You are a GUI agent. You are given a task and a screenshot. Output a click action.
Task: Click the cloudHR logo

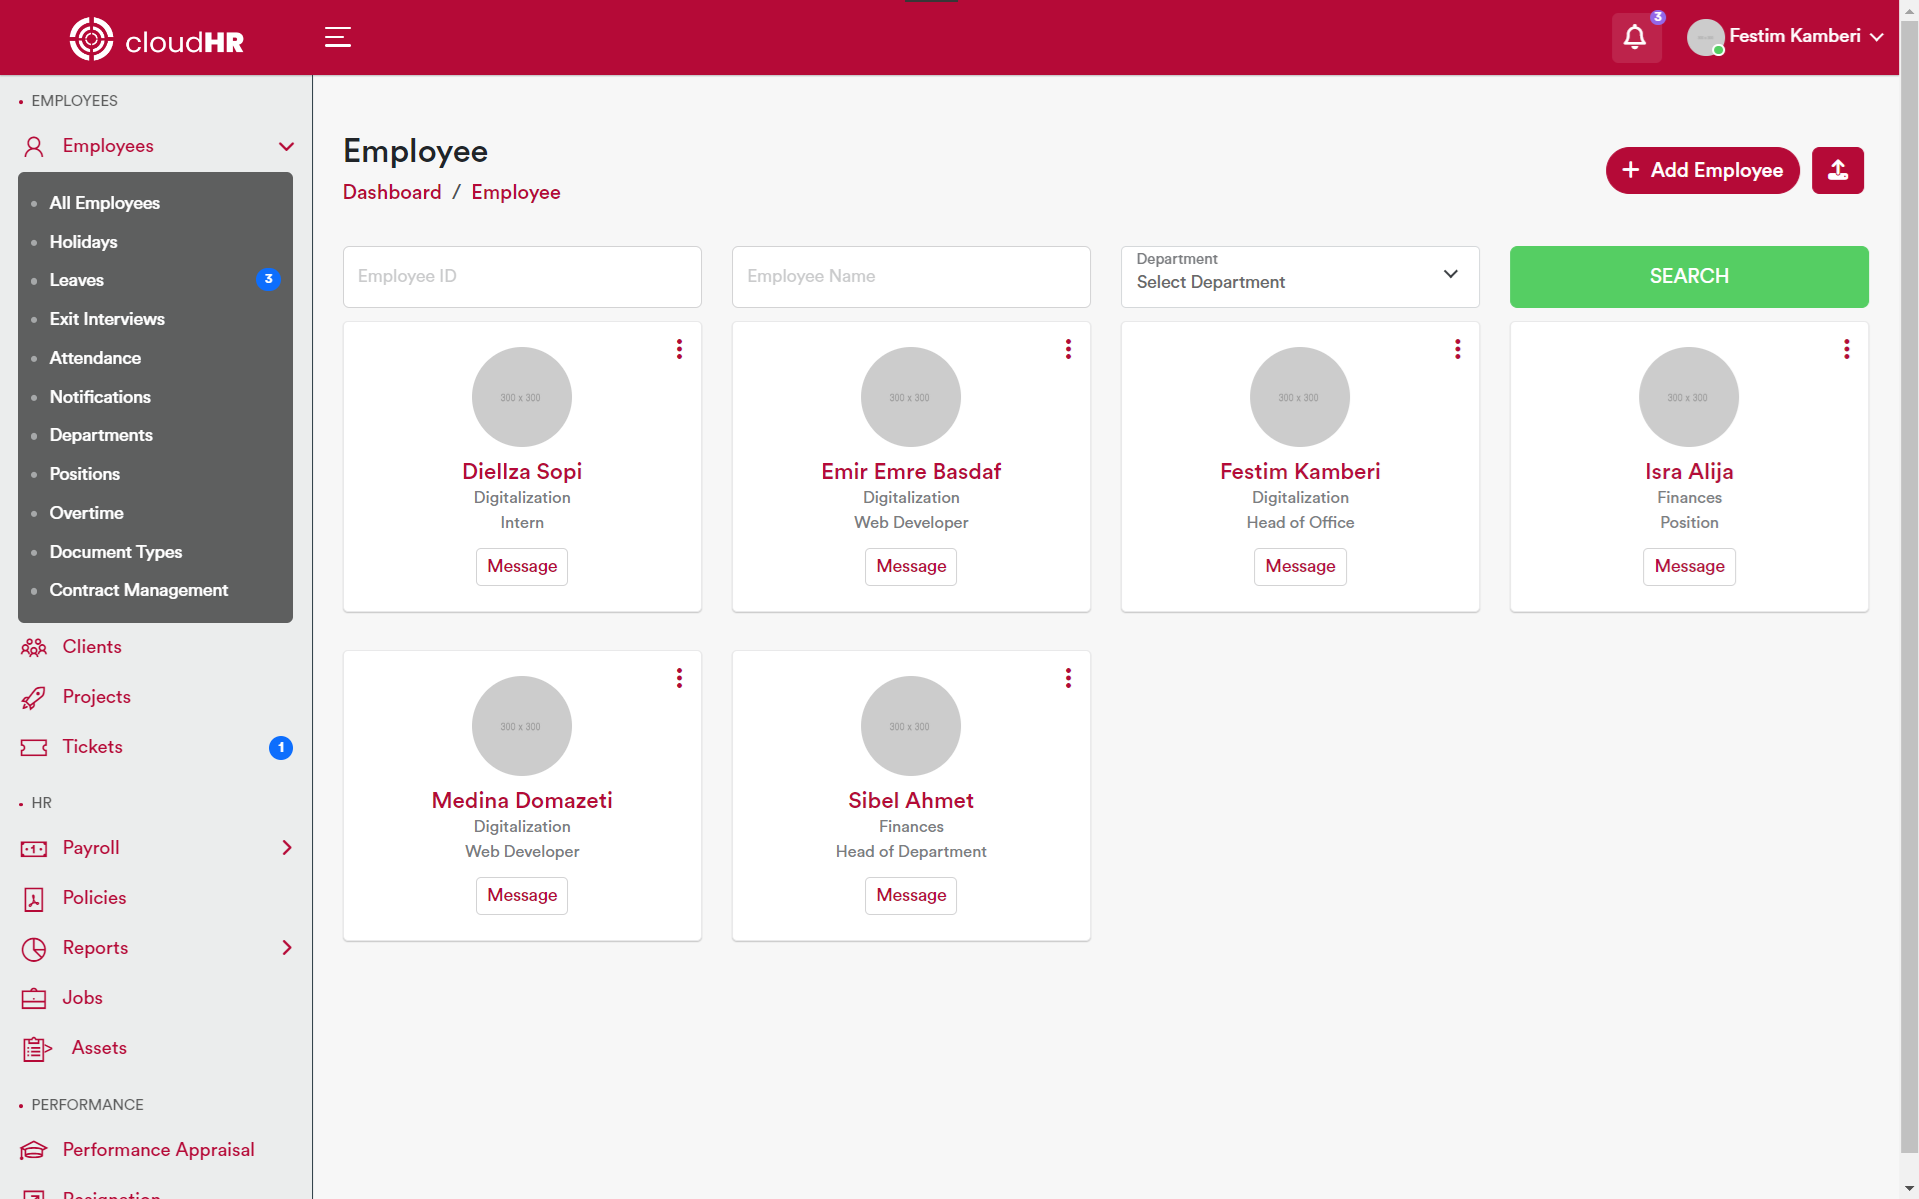[157, 39]
